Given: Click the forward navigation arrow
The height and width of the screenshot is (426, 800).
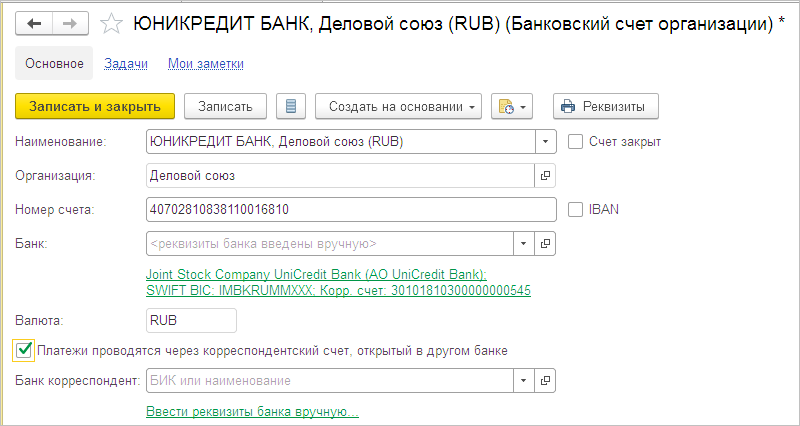Looking at the screenshot, I should (x=70, y=21).
